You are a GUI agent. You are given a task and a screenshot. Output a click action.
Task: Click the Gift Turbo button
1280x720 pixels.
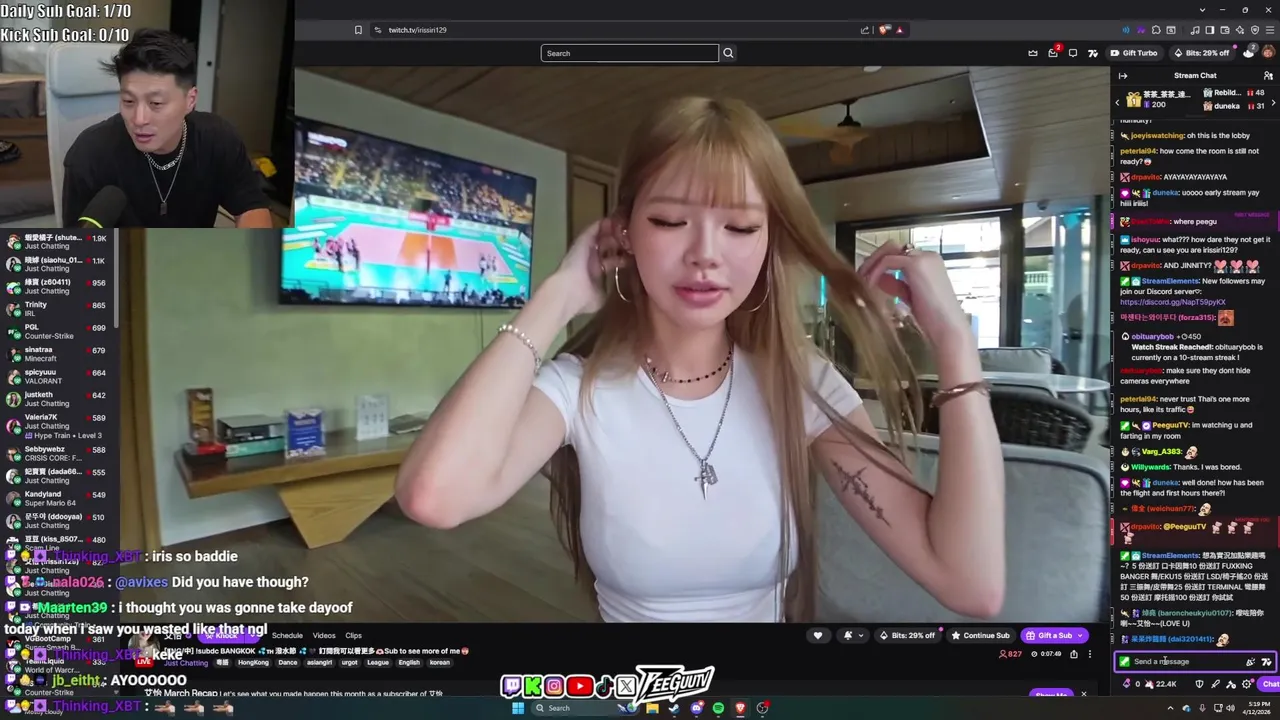pyautogui.click(x=1134, y=53)
